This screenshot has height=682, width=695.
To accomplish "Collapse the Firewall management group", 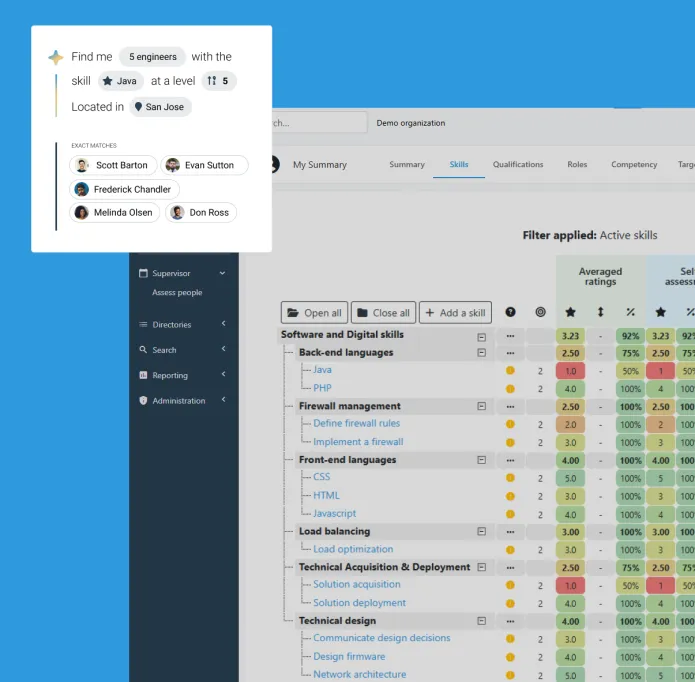I will coord(481,407).
